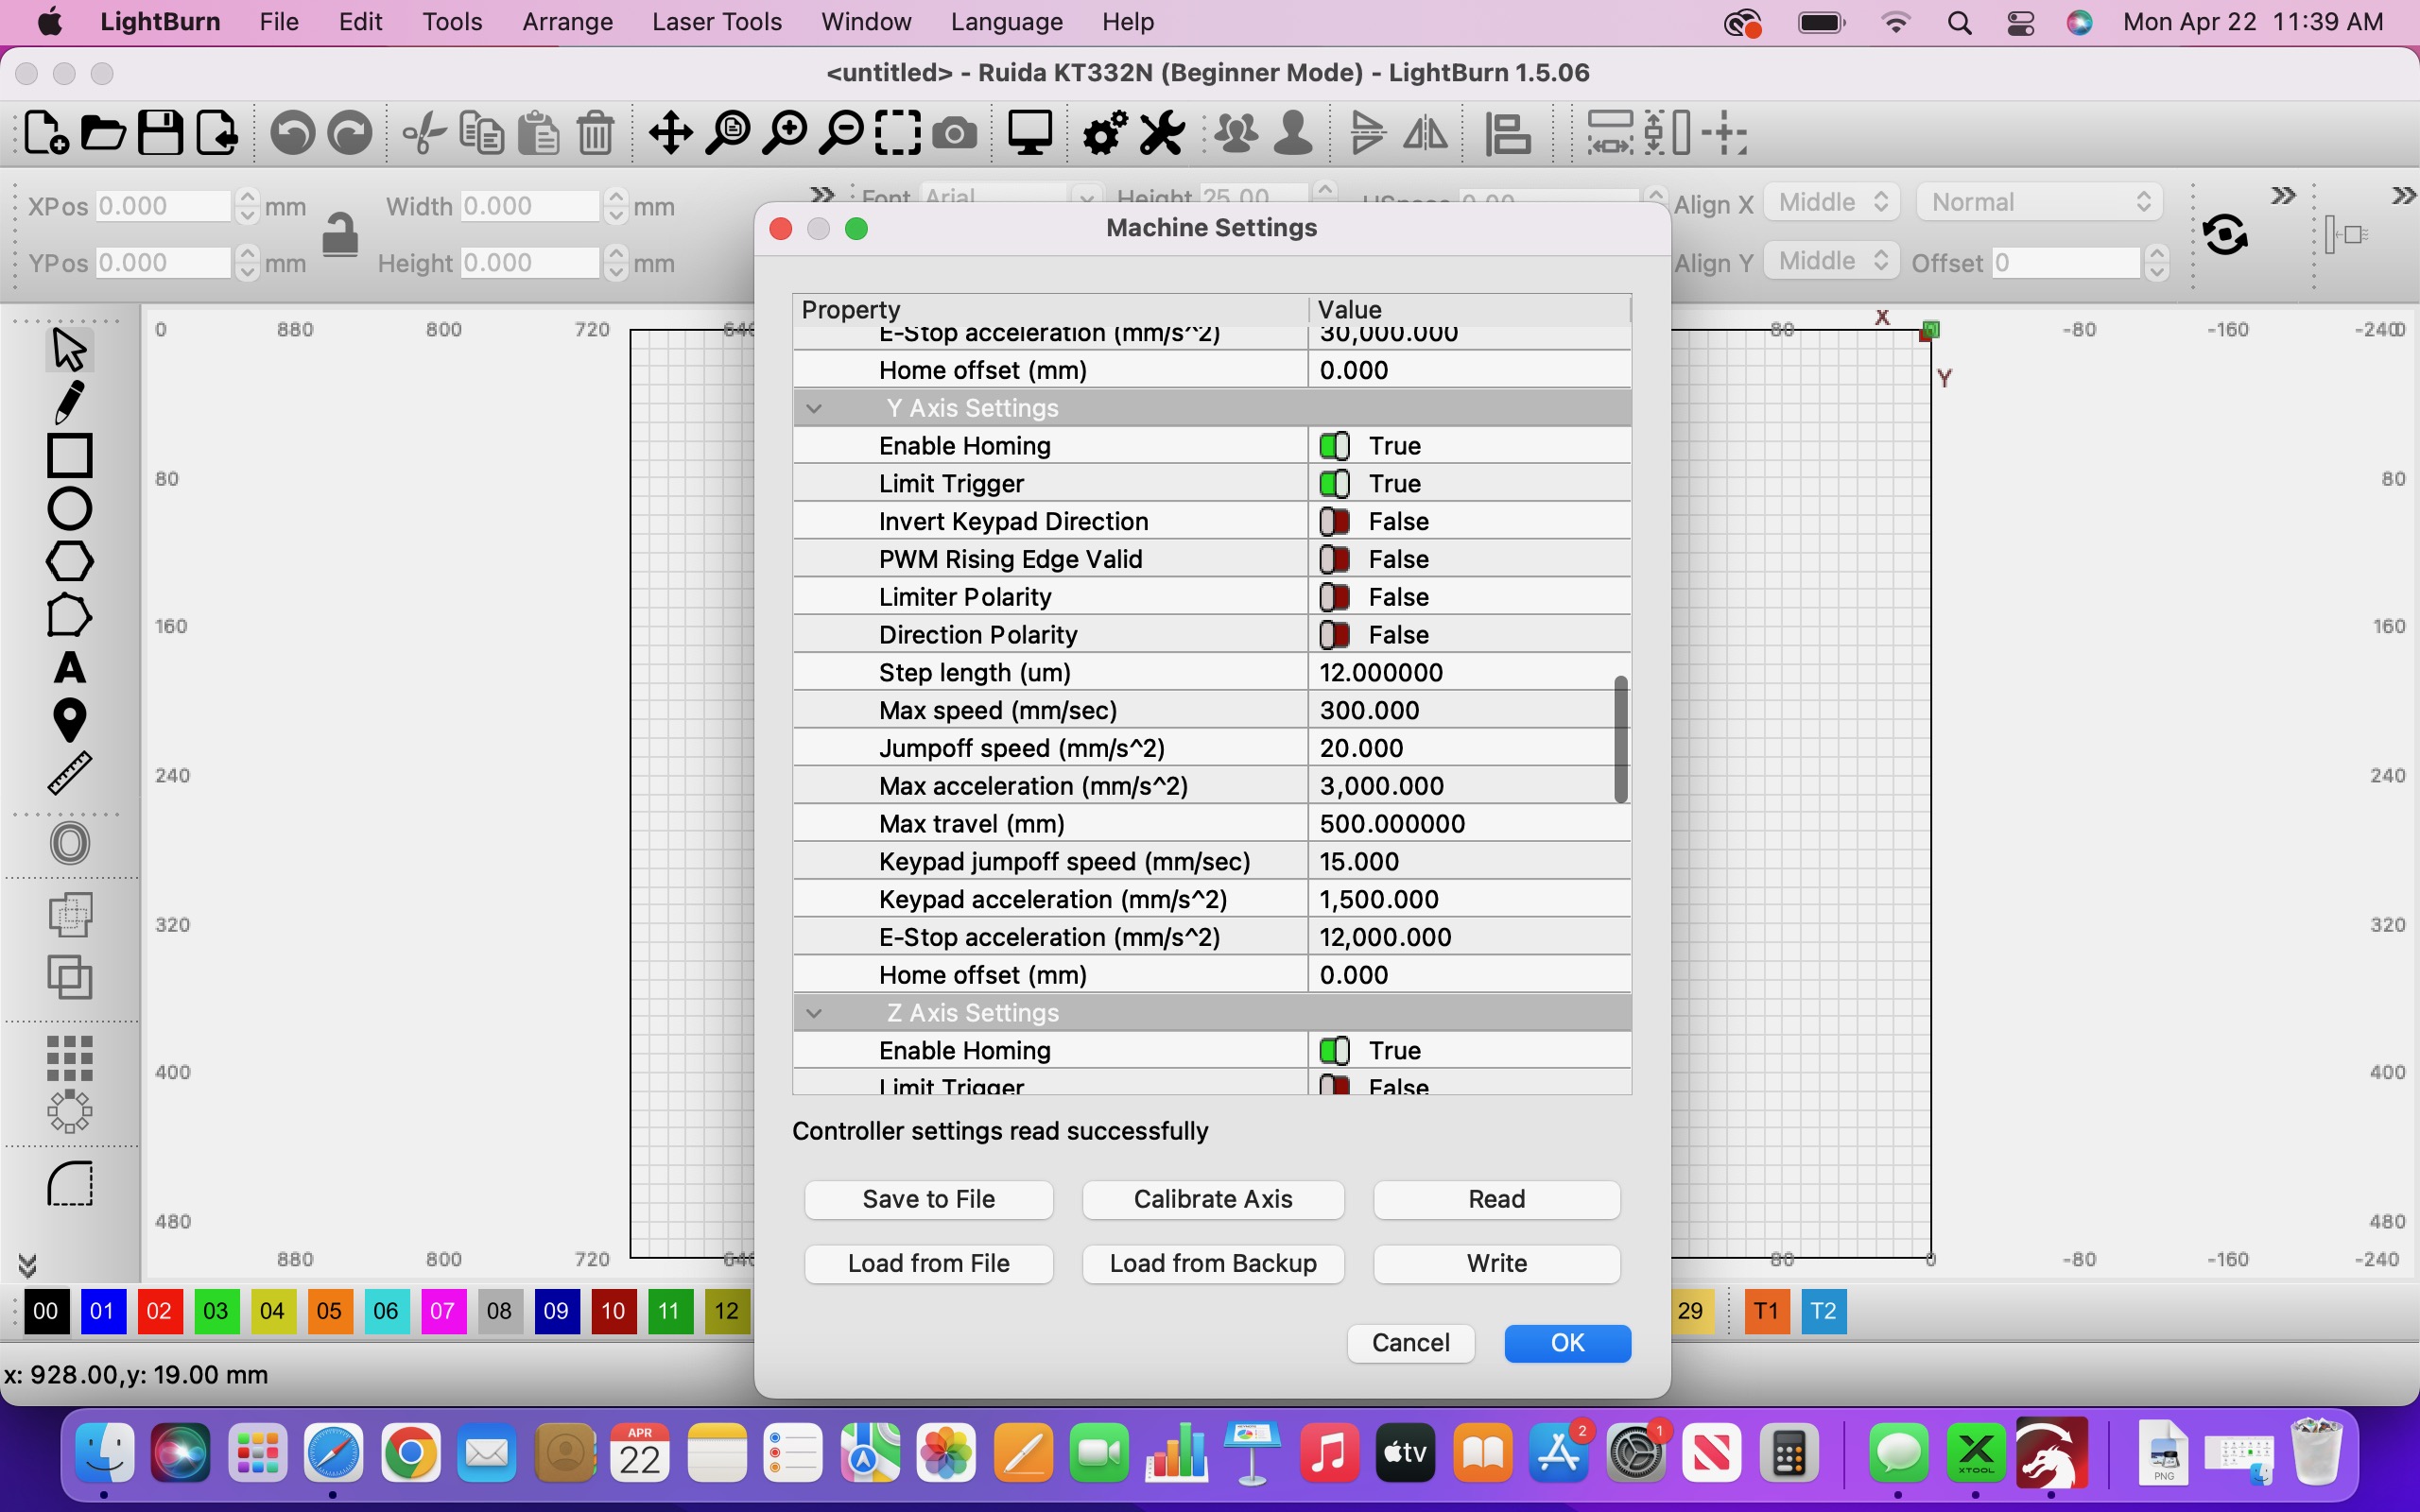The height and width of the screenshot is (1512, 2420).
Task: Click the Write button
Action: click(x=1496, y=1264)
